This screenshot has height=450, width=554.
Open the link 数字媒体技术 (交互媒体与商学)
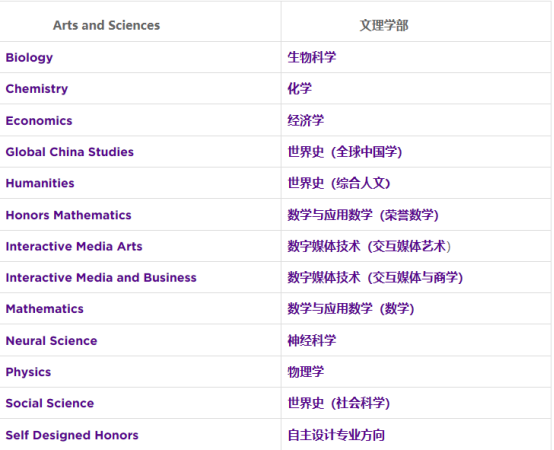[375, 278]
